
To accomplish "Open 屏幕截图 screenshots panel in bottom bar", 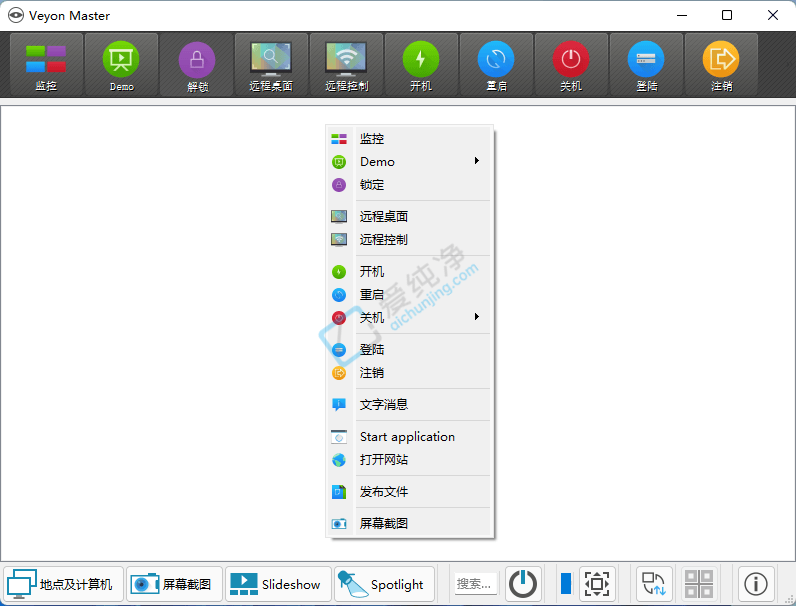I will click(x=174, y=584).
